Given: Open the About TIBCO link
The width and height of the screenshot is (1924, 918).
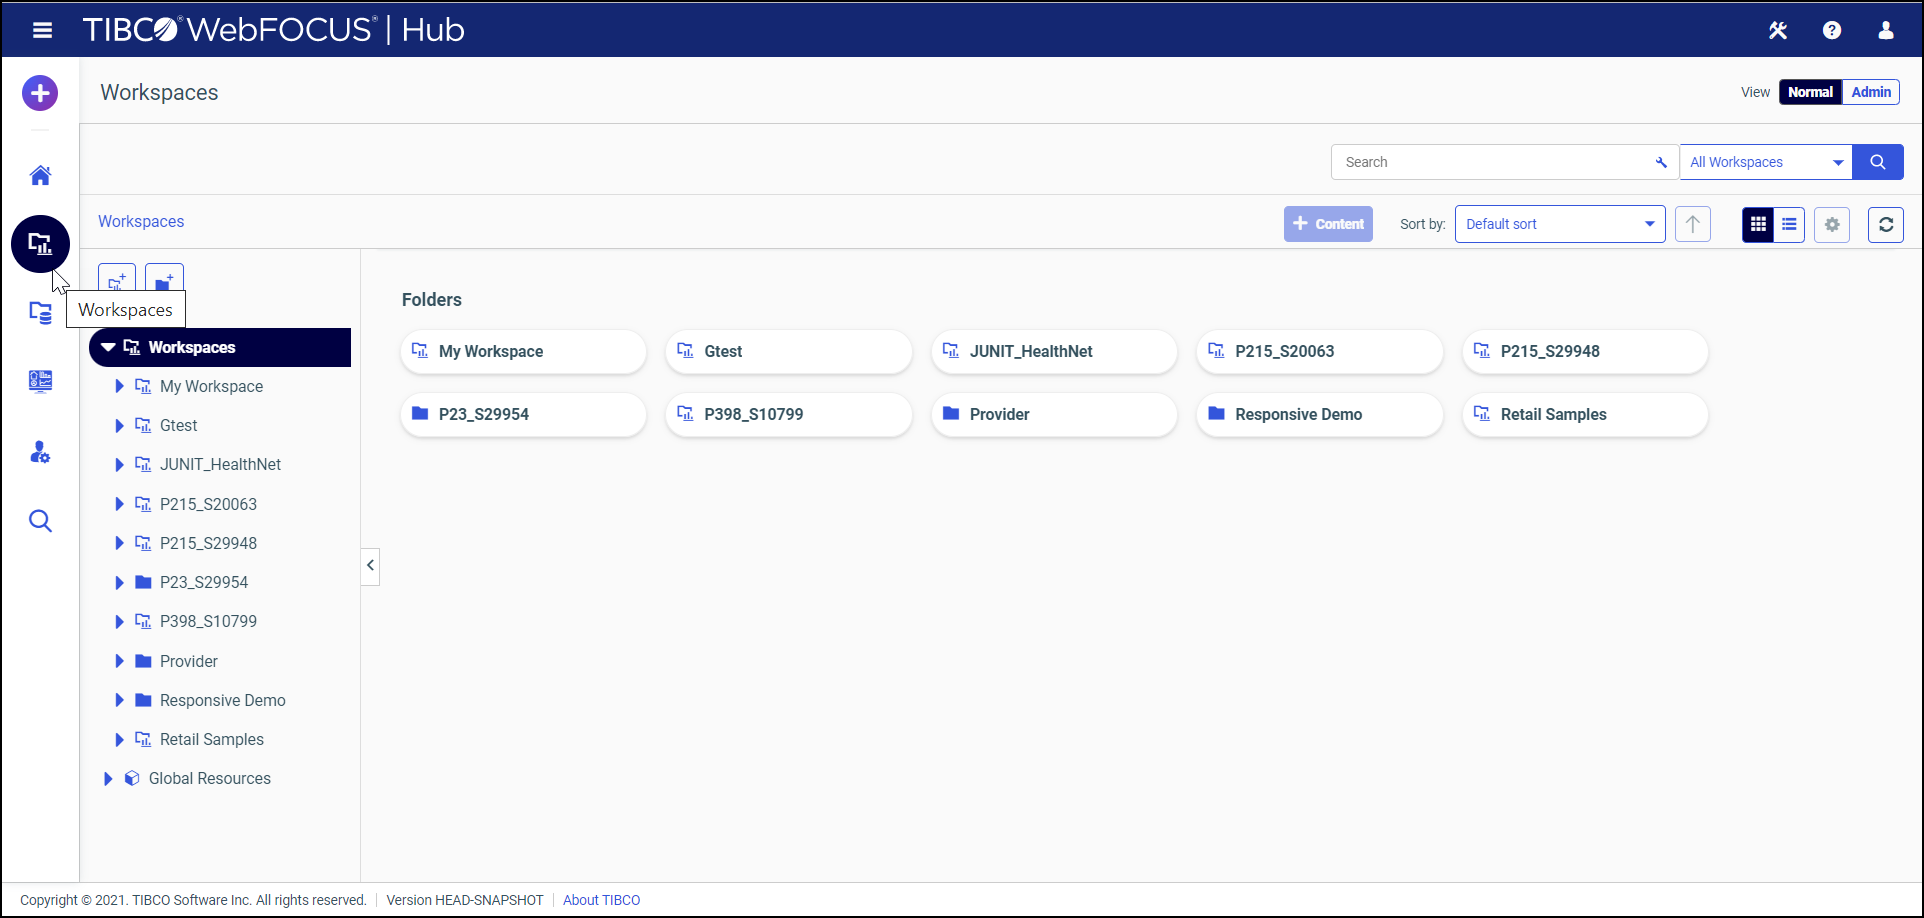Looking at the screenshot, I should pyautogui.click(x=601, y=899).
